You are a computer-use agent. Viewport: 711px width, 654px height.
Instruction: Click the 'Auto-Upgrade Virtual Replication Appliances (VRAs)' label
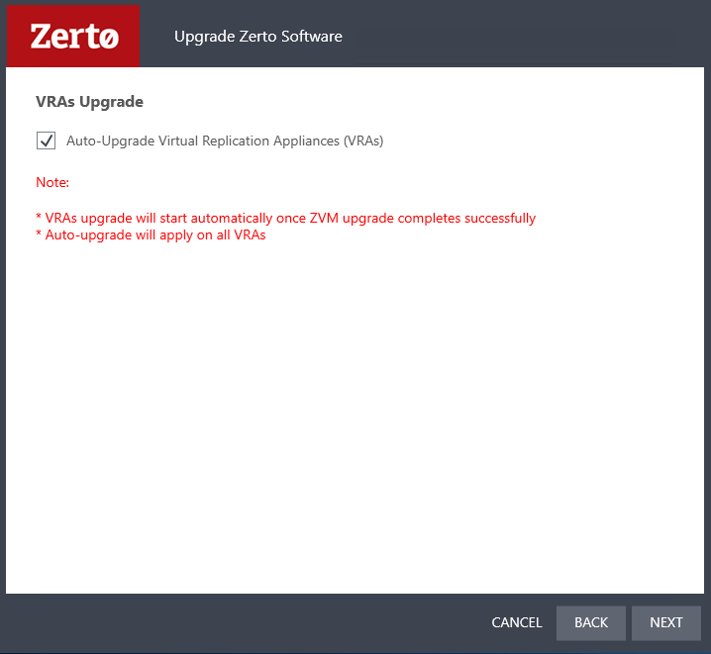coord(225,141)
